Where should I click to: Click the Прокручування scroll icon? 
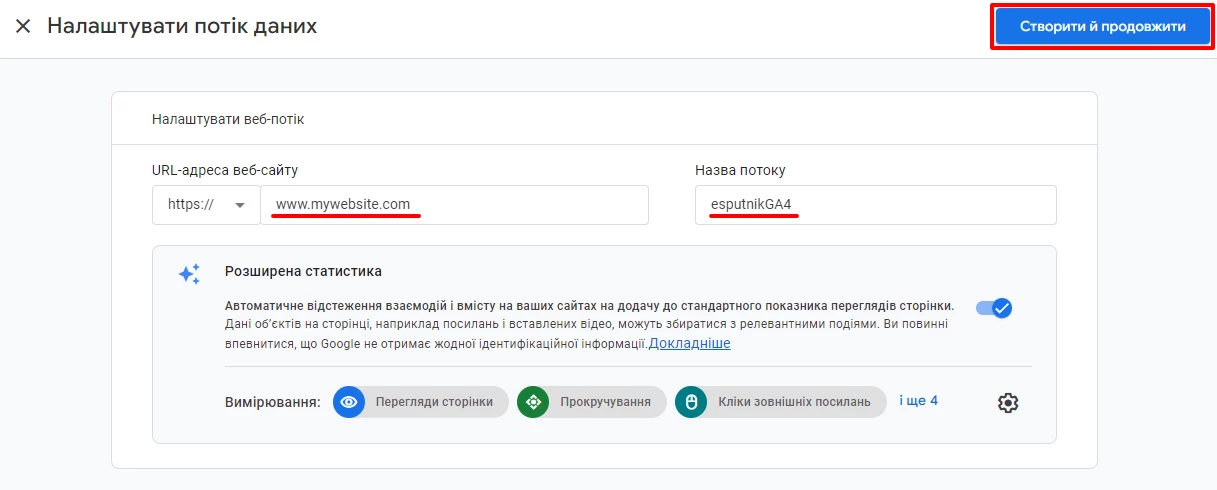click(x=533, y=402)
